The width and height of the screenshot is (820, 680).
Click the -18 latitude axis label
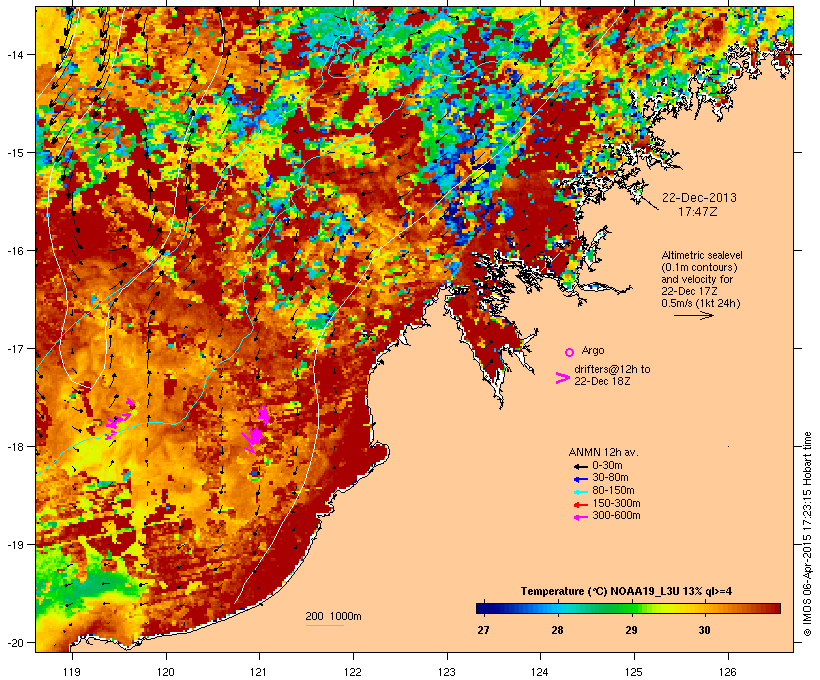(14, 447)
